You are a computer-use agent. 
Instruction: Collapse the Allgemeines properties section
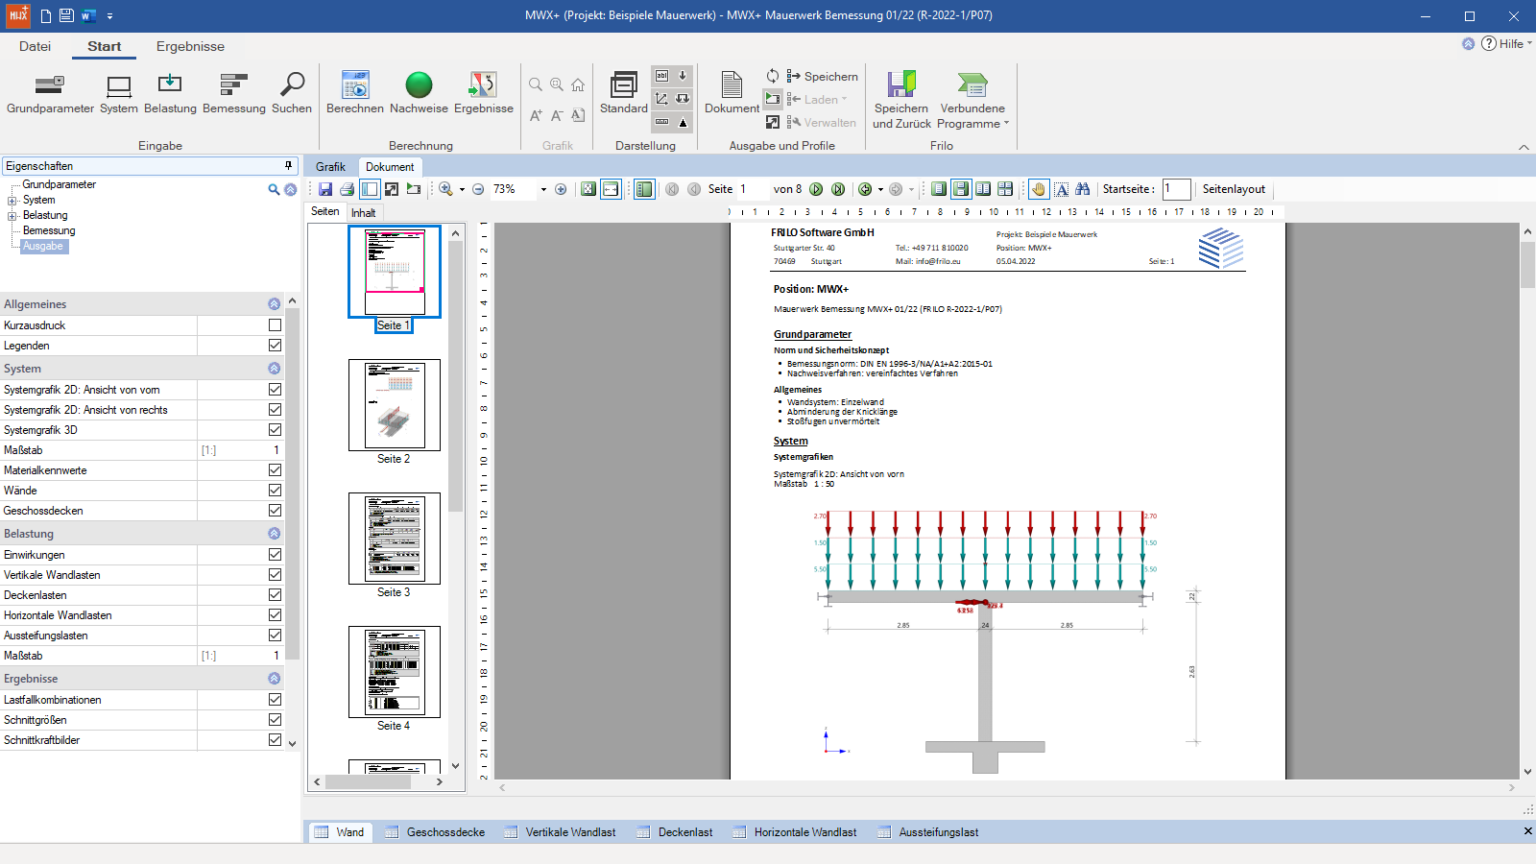coord(274,304)
